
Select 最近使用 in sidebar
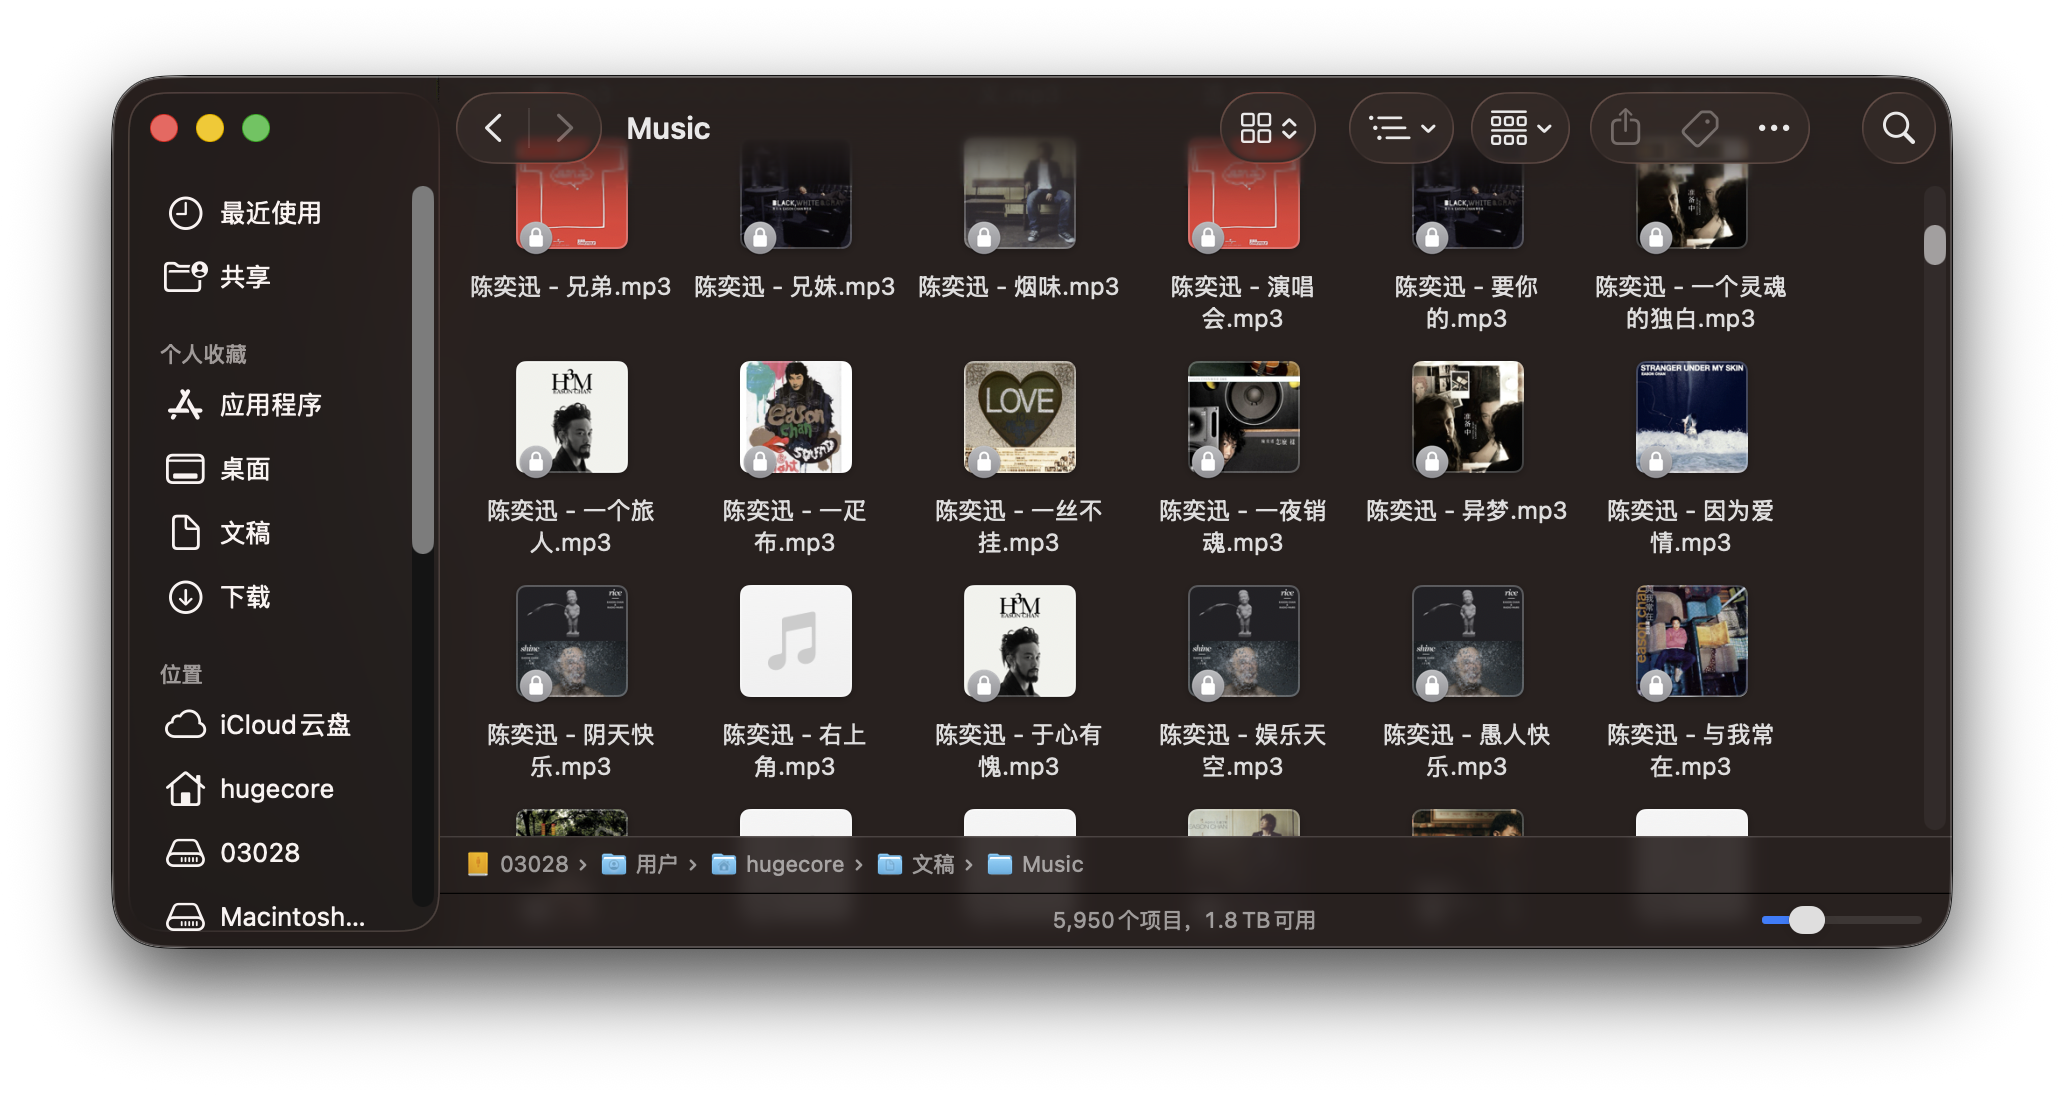click(270, 213)
